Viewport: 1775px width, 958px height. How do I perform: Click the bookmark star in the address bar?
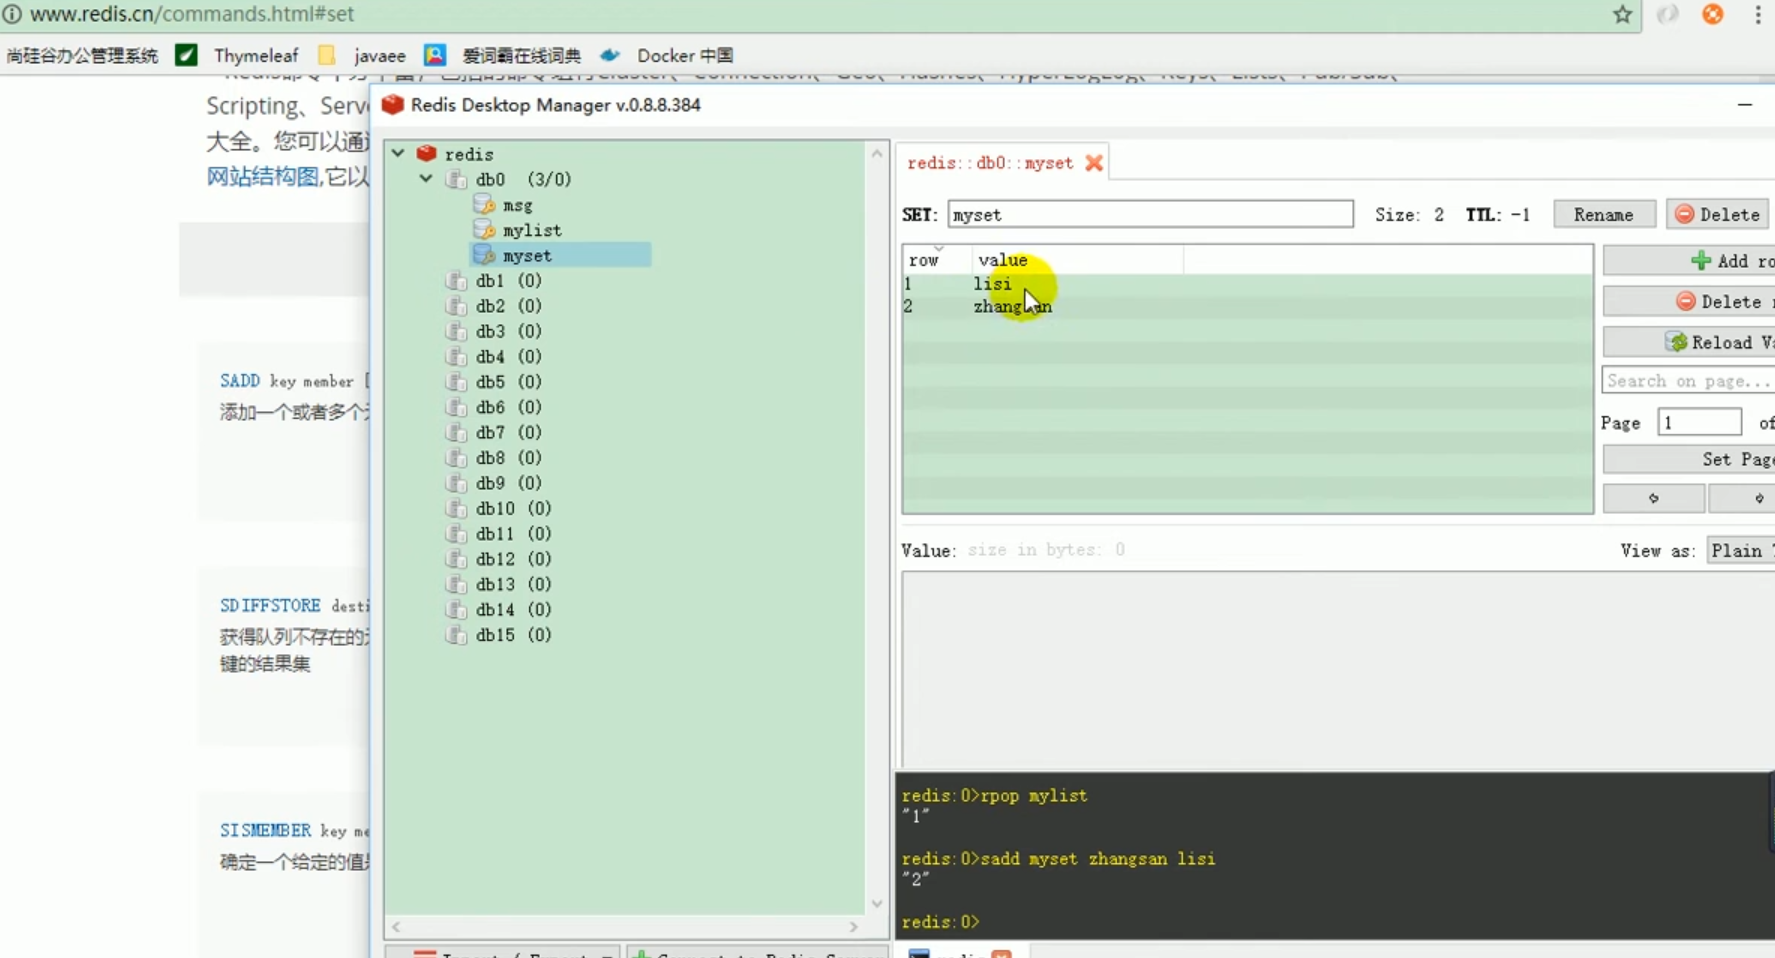click(1623, 14)
